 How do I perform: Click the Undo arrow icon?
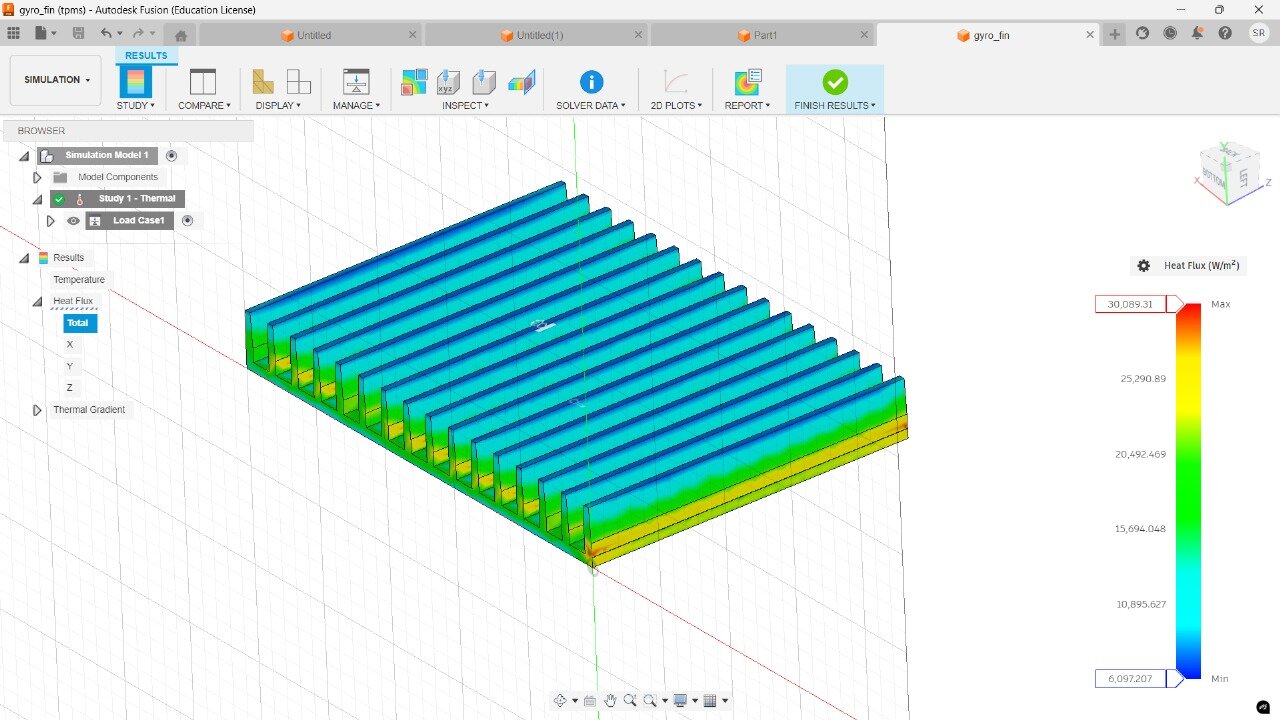pyautogui.click(x=106, y=33)
